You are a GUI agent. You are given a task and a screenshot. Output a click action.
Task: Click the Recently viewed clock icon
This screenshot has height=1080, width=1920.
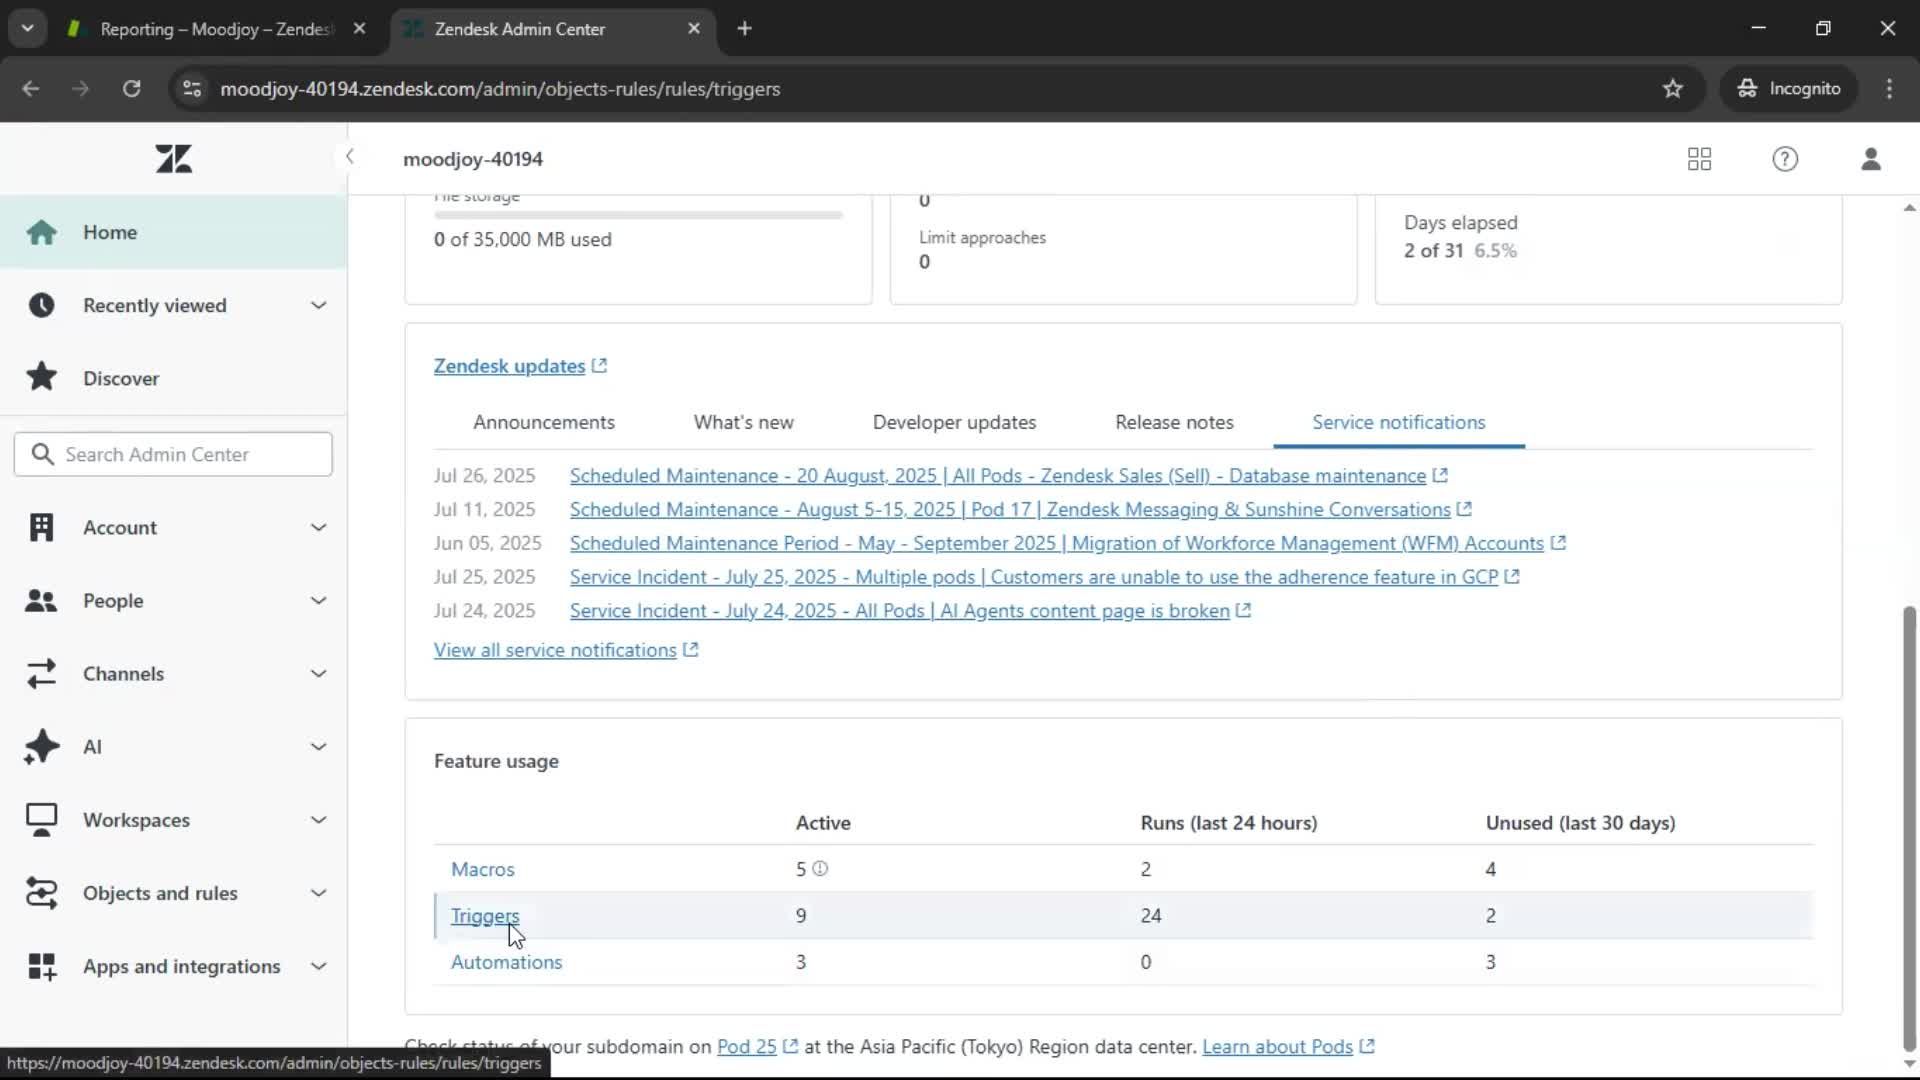(41, 305)
